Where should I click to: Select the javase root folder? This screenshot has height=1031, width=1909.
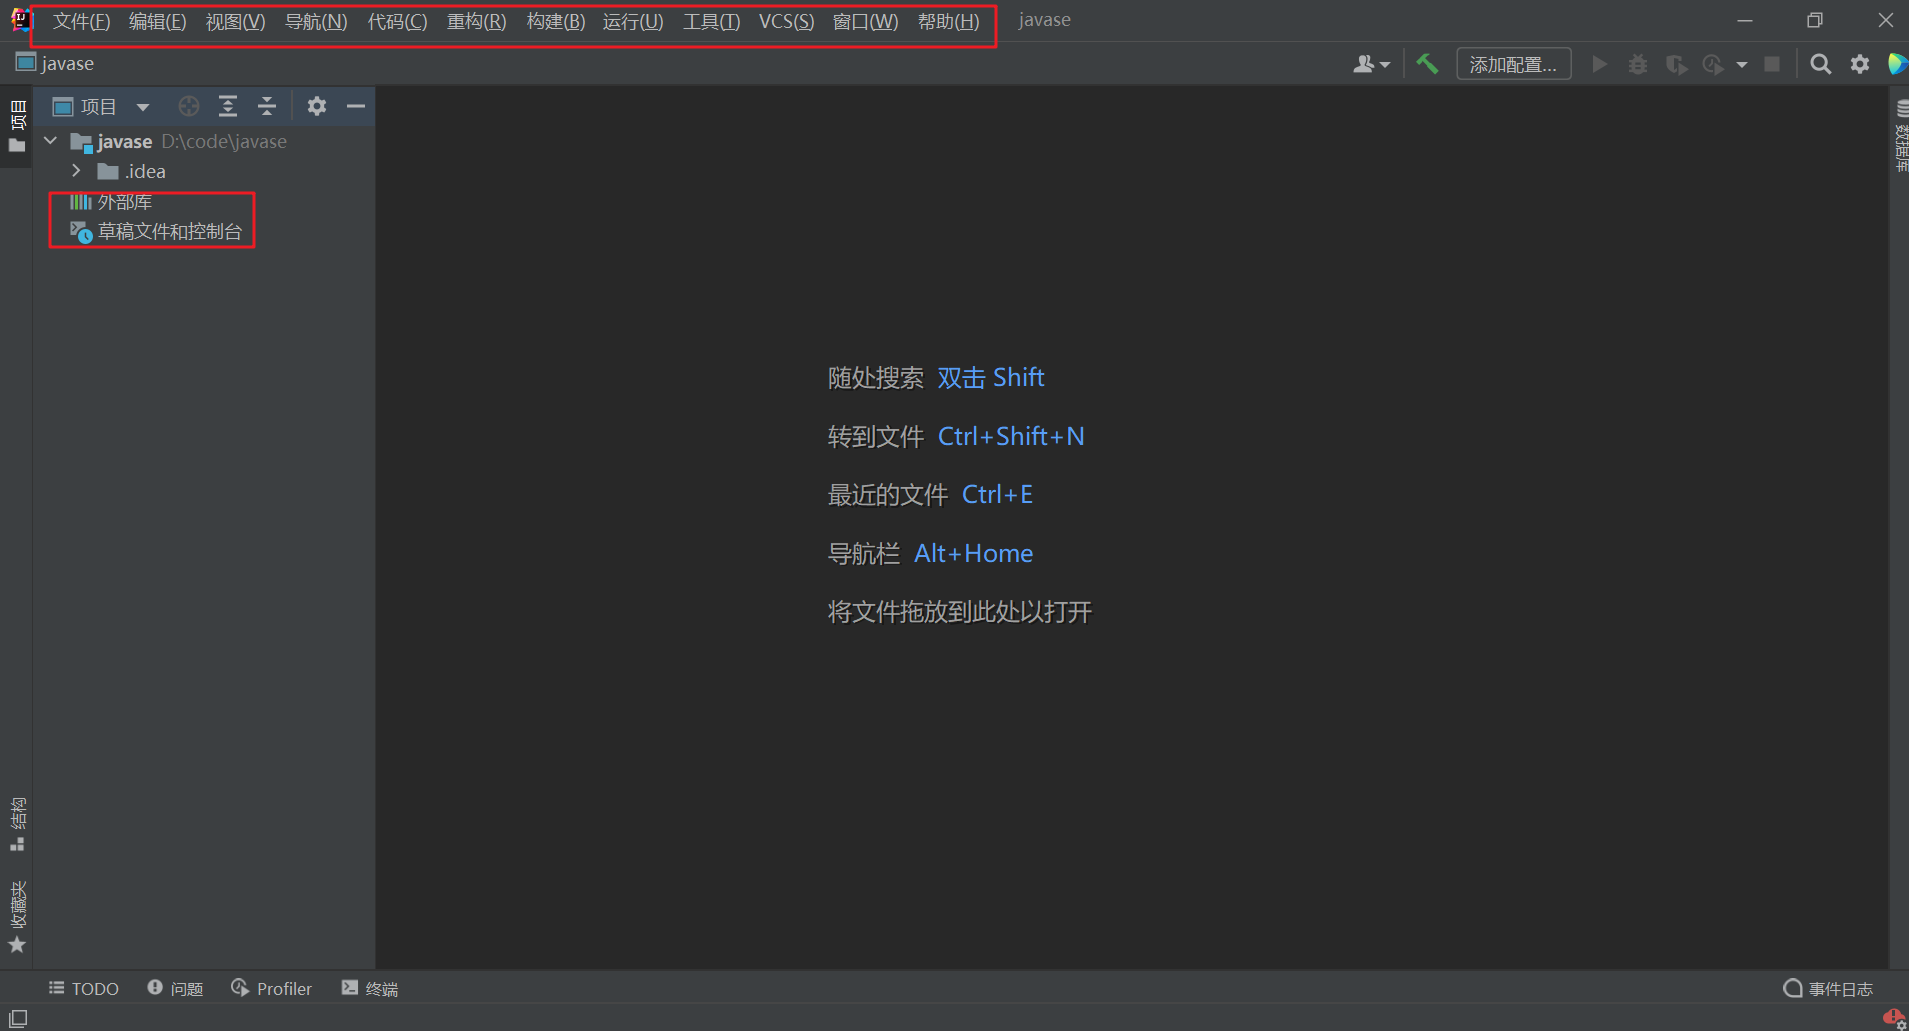178,141
